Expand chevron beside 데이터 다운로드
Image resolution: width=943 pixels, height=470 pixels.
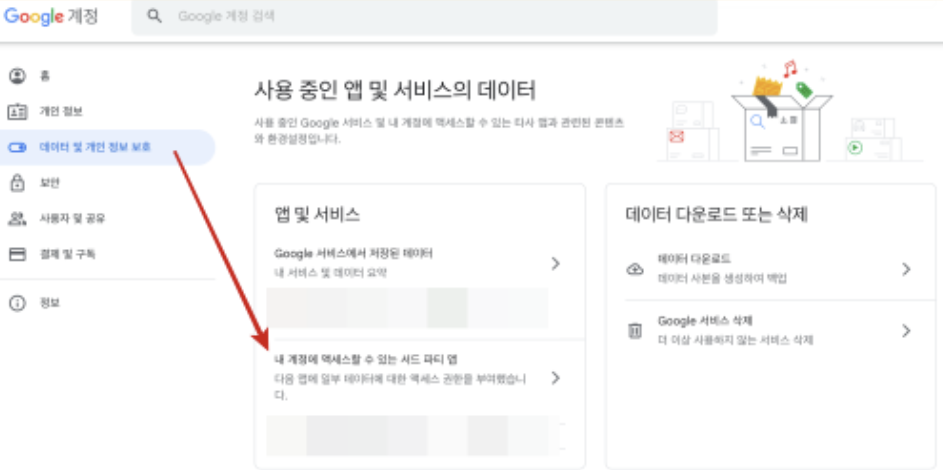(x=906, y=269)
